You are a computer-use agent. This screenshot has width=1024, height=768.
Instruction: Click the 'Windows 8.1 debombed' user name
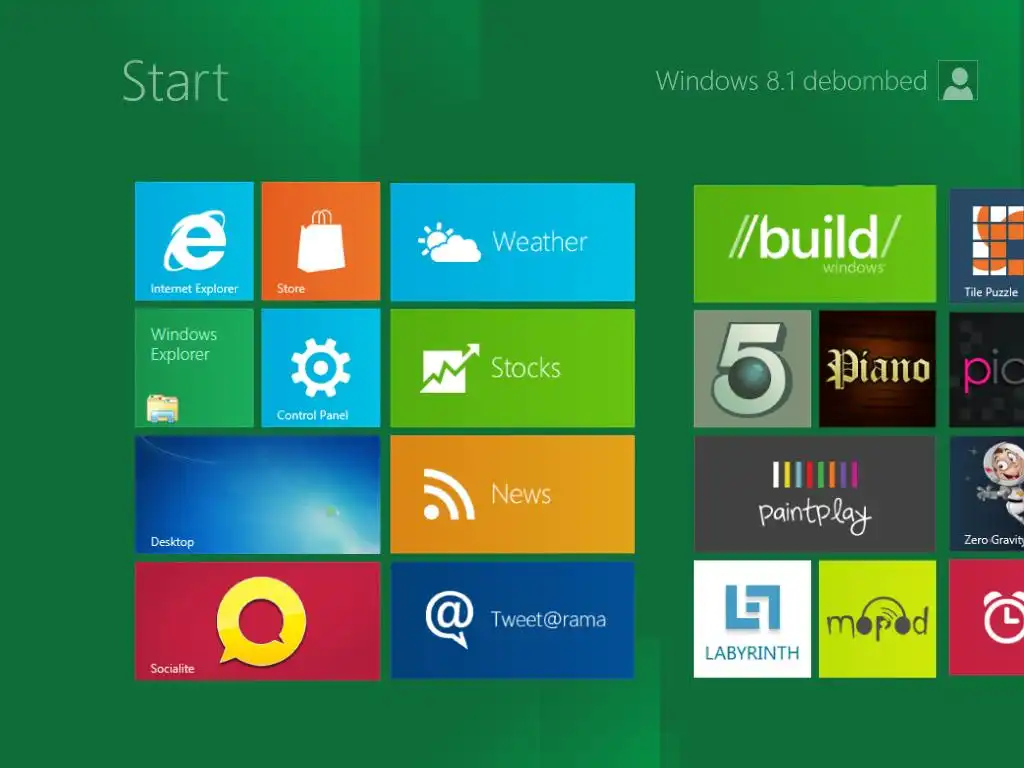[792, 81]
